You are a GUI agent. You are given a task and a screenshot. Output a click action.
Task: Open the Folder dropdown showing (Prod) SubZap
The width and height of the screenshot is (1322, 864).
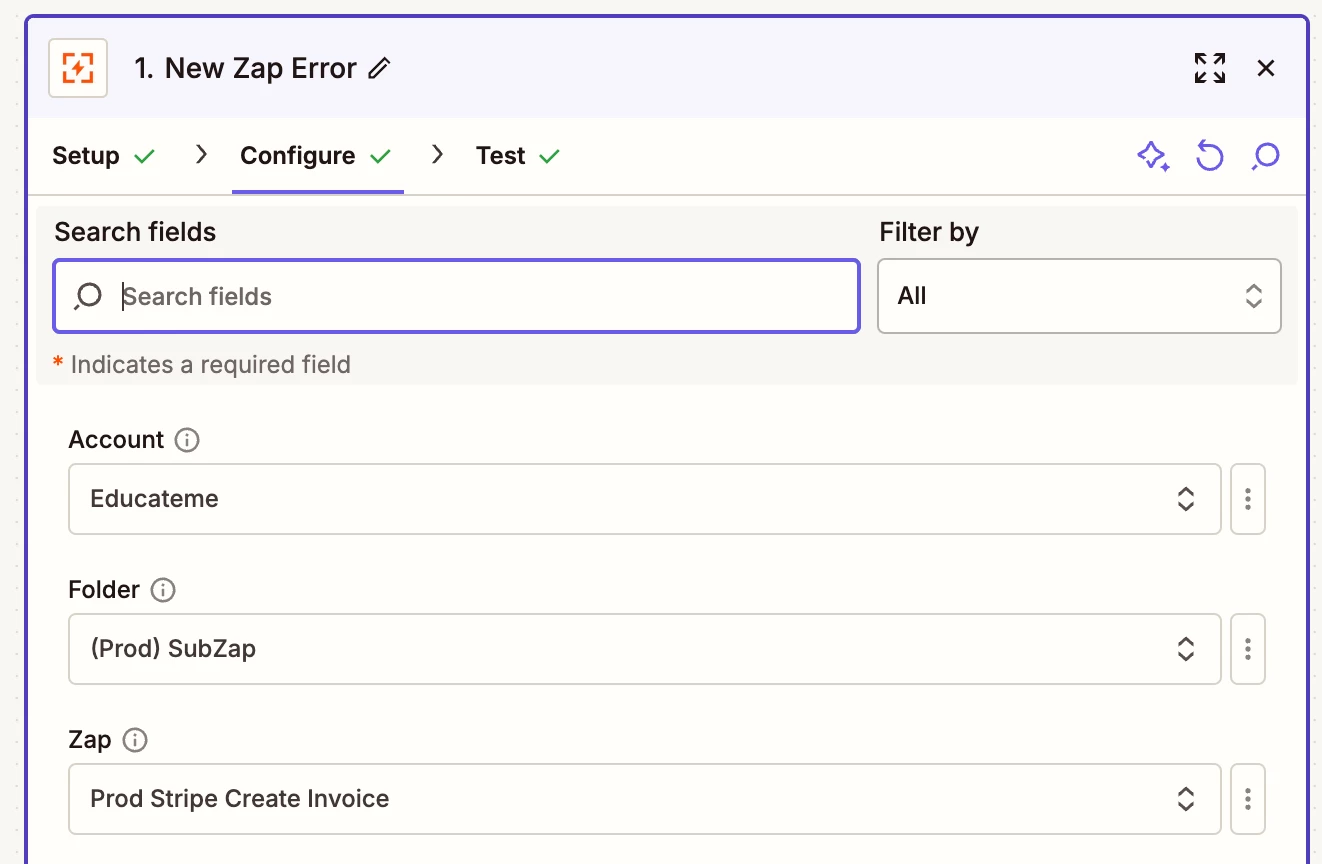(644, 649)
